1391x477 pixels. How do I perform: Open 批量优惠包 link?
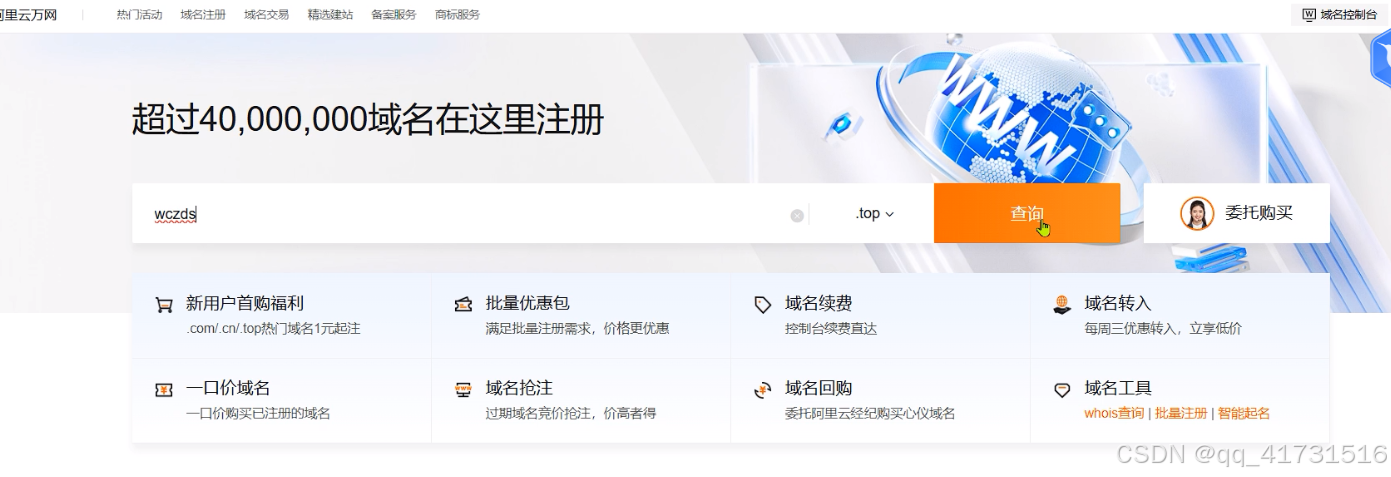(527, 303)
